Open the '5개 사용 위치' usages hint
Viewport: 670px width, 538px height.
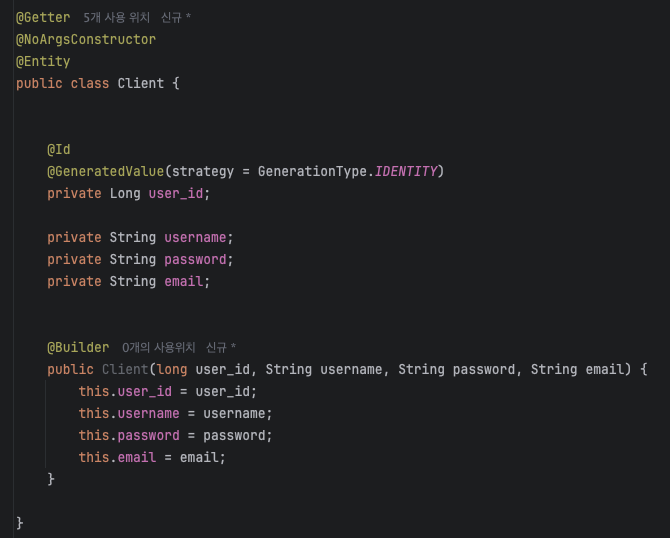click(x=116, y=18)
